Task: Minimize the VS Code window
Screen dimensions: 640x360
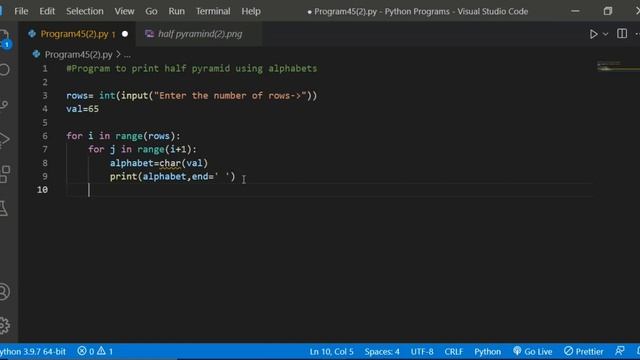Action: pyautogui.click(x=576, y=11)
